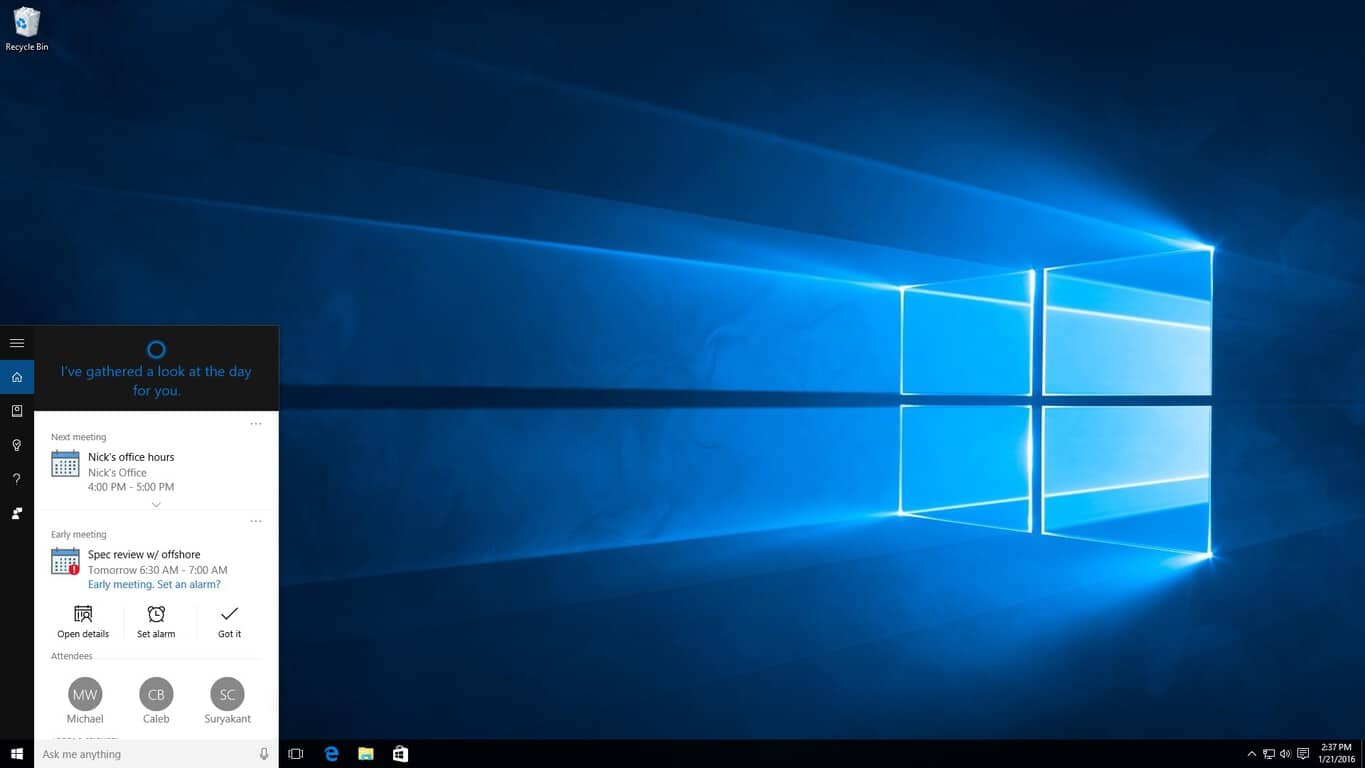Screen dimensions: 1365x768
Task: Launch Microsoft Edge from the taskbar
Action: [x=332, y=754]
